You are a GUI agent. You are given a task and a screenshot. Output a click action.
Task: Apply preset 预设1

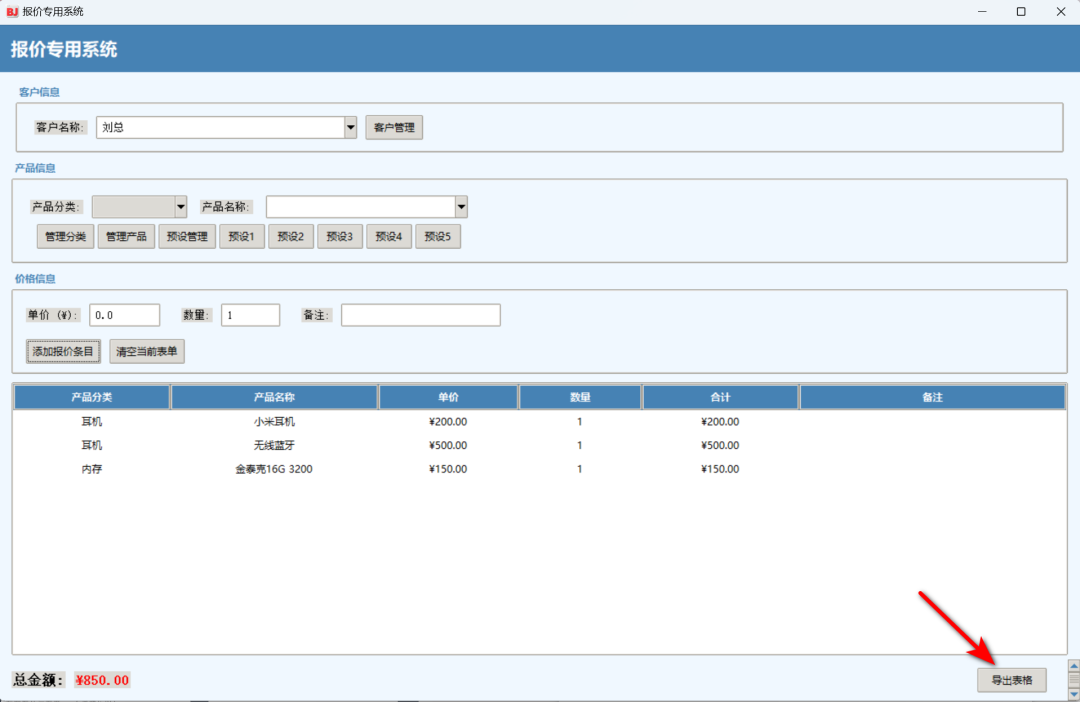coord(242,237)
